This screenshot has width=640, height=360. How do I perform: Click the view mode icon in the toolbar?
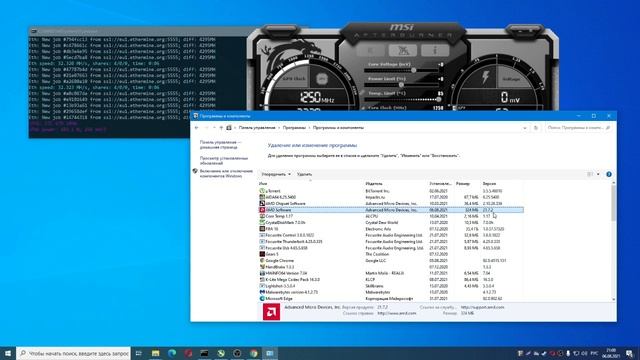(x=590, y=174)
